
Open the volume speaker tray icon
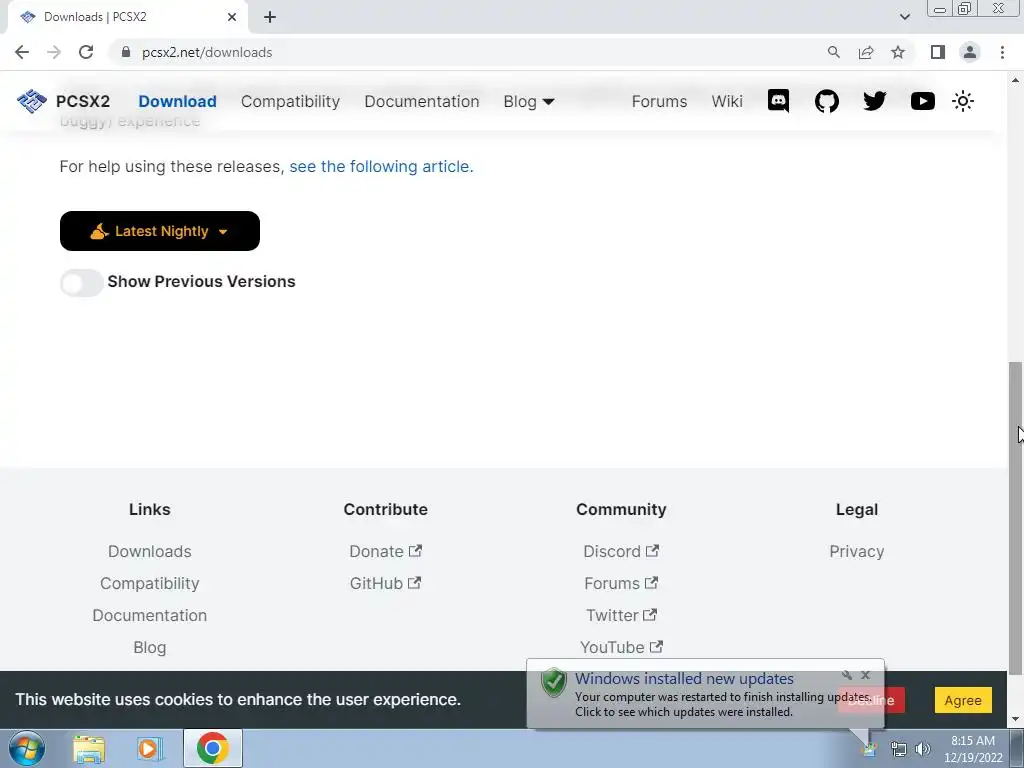click(923, 749)
